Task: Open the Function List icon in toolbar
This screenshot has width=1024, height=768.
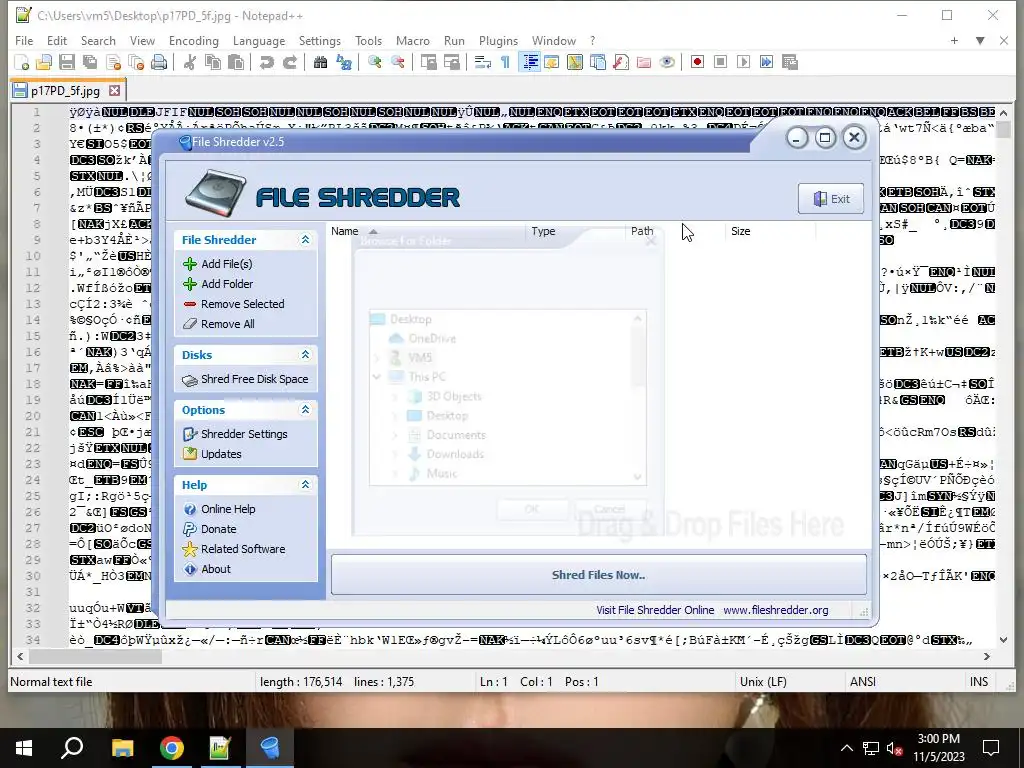Action: pyautogui.click(x=621, y=63)
